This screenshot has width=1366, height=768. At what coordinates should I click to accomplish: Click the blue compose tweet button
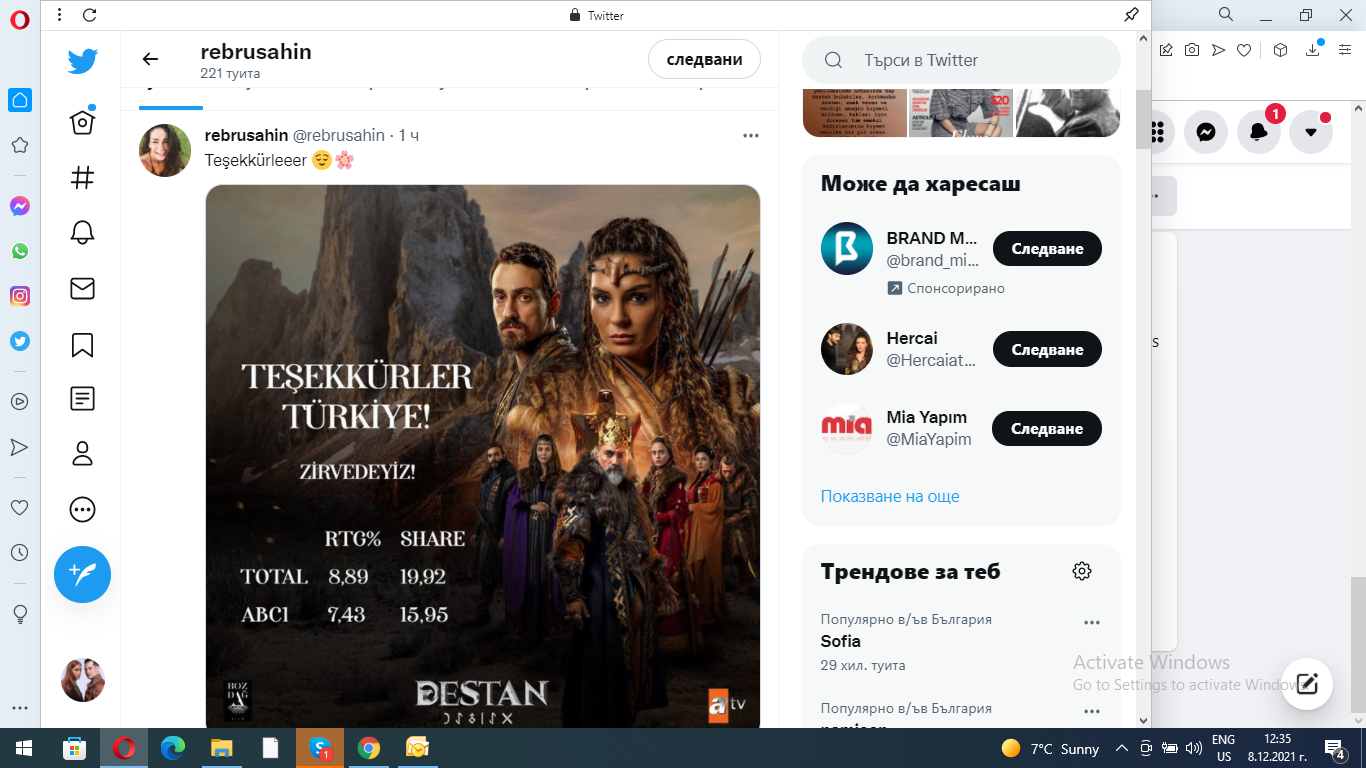pyautogui.click(x=83, y=574)
